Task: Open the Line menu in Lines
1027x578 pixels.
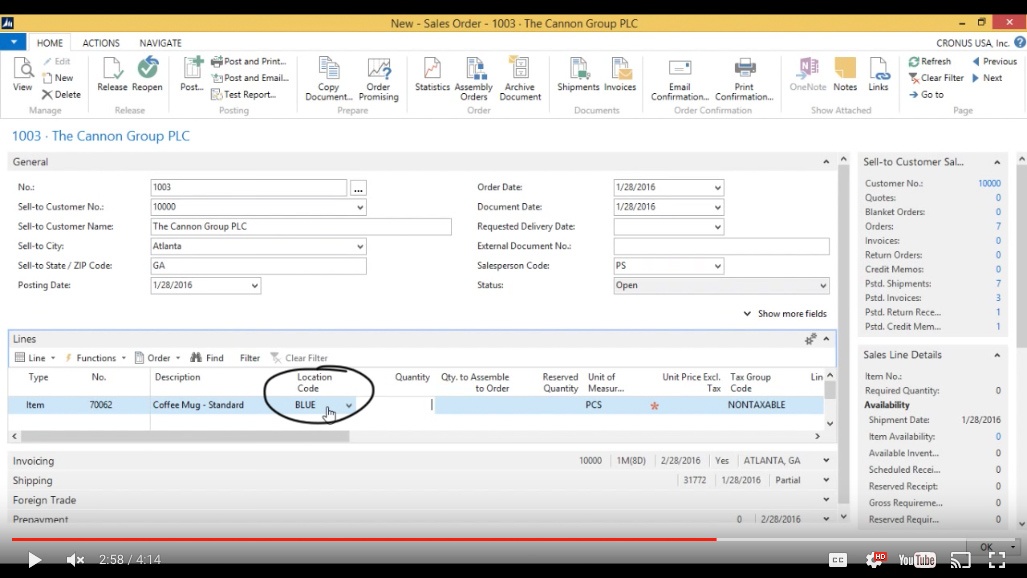Action: (35, 358)
